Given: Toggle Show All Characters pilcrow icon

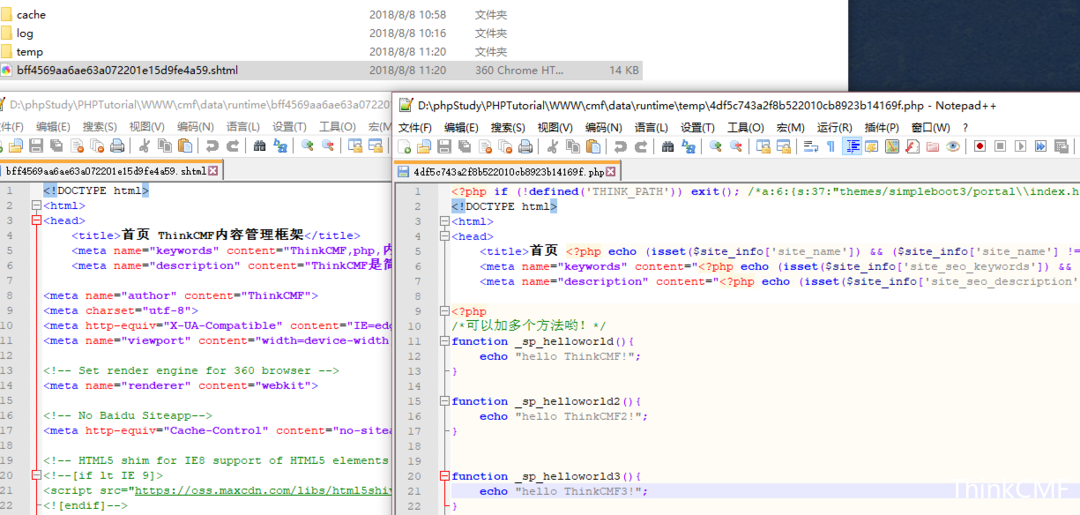Looking at the screenshot, I should click(x=831, y=146).
